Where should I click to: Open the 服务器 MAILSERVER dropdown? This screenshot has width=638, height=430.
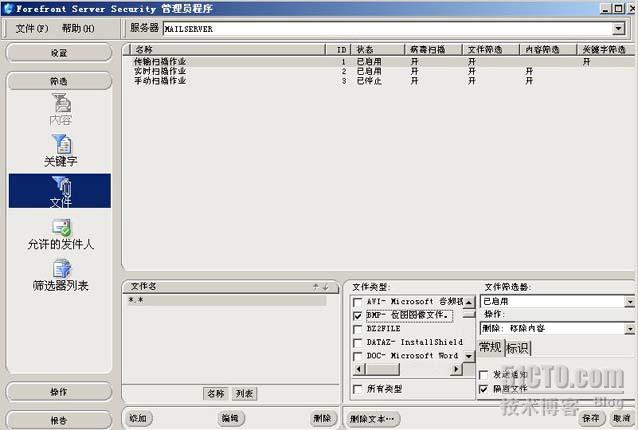click(x=618, y=28)
